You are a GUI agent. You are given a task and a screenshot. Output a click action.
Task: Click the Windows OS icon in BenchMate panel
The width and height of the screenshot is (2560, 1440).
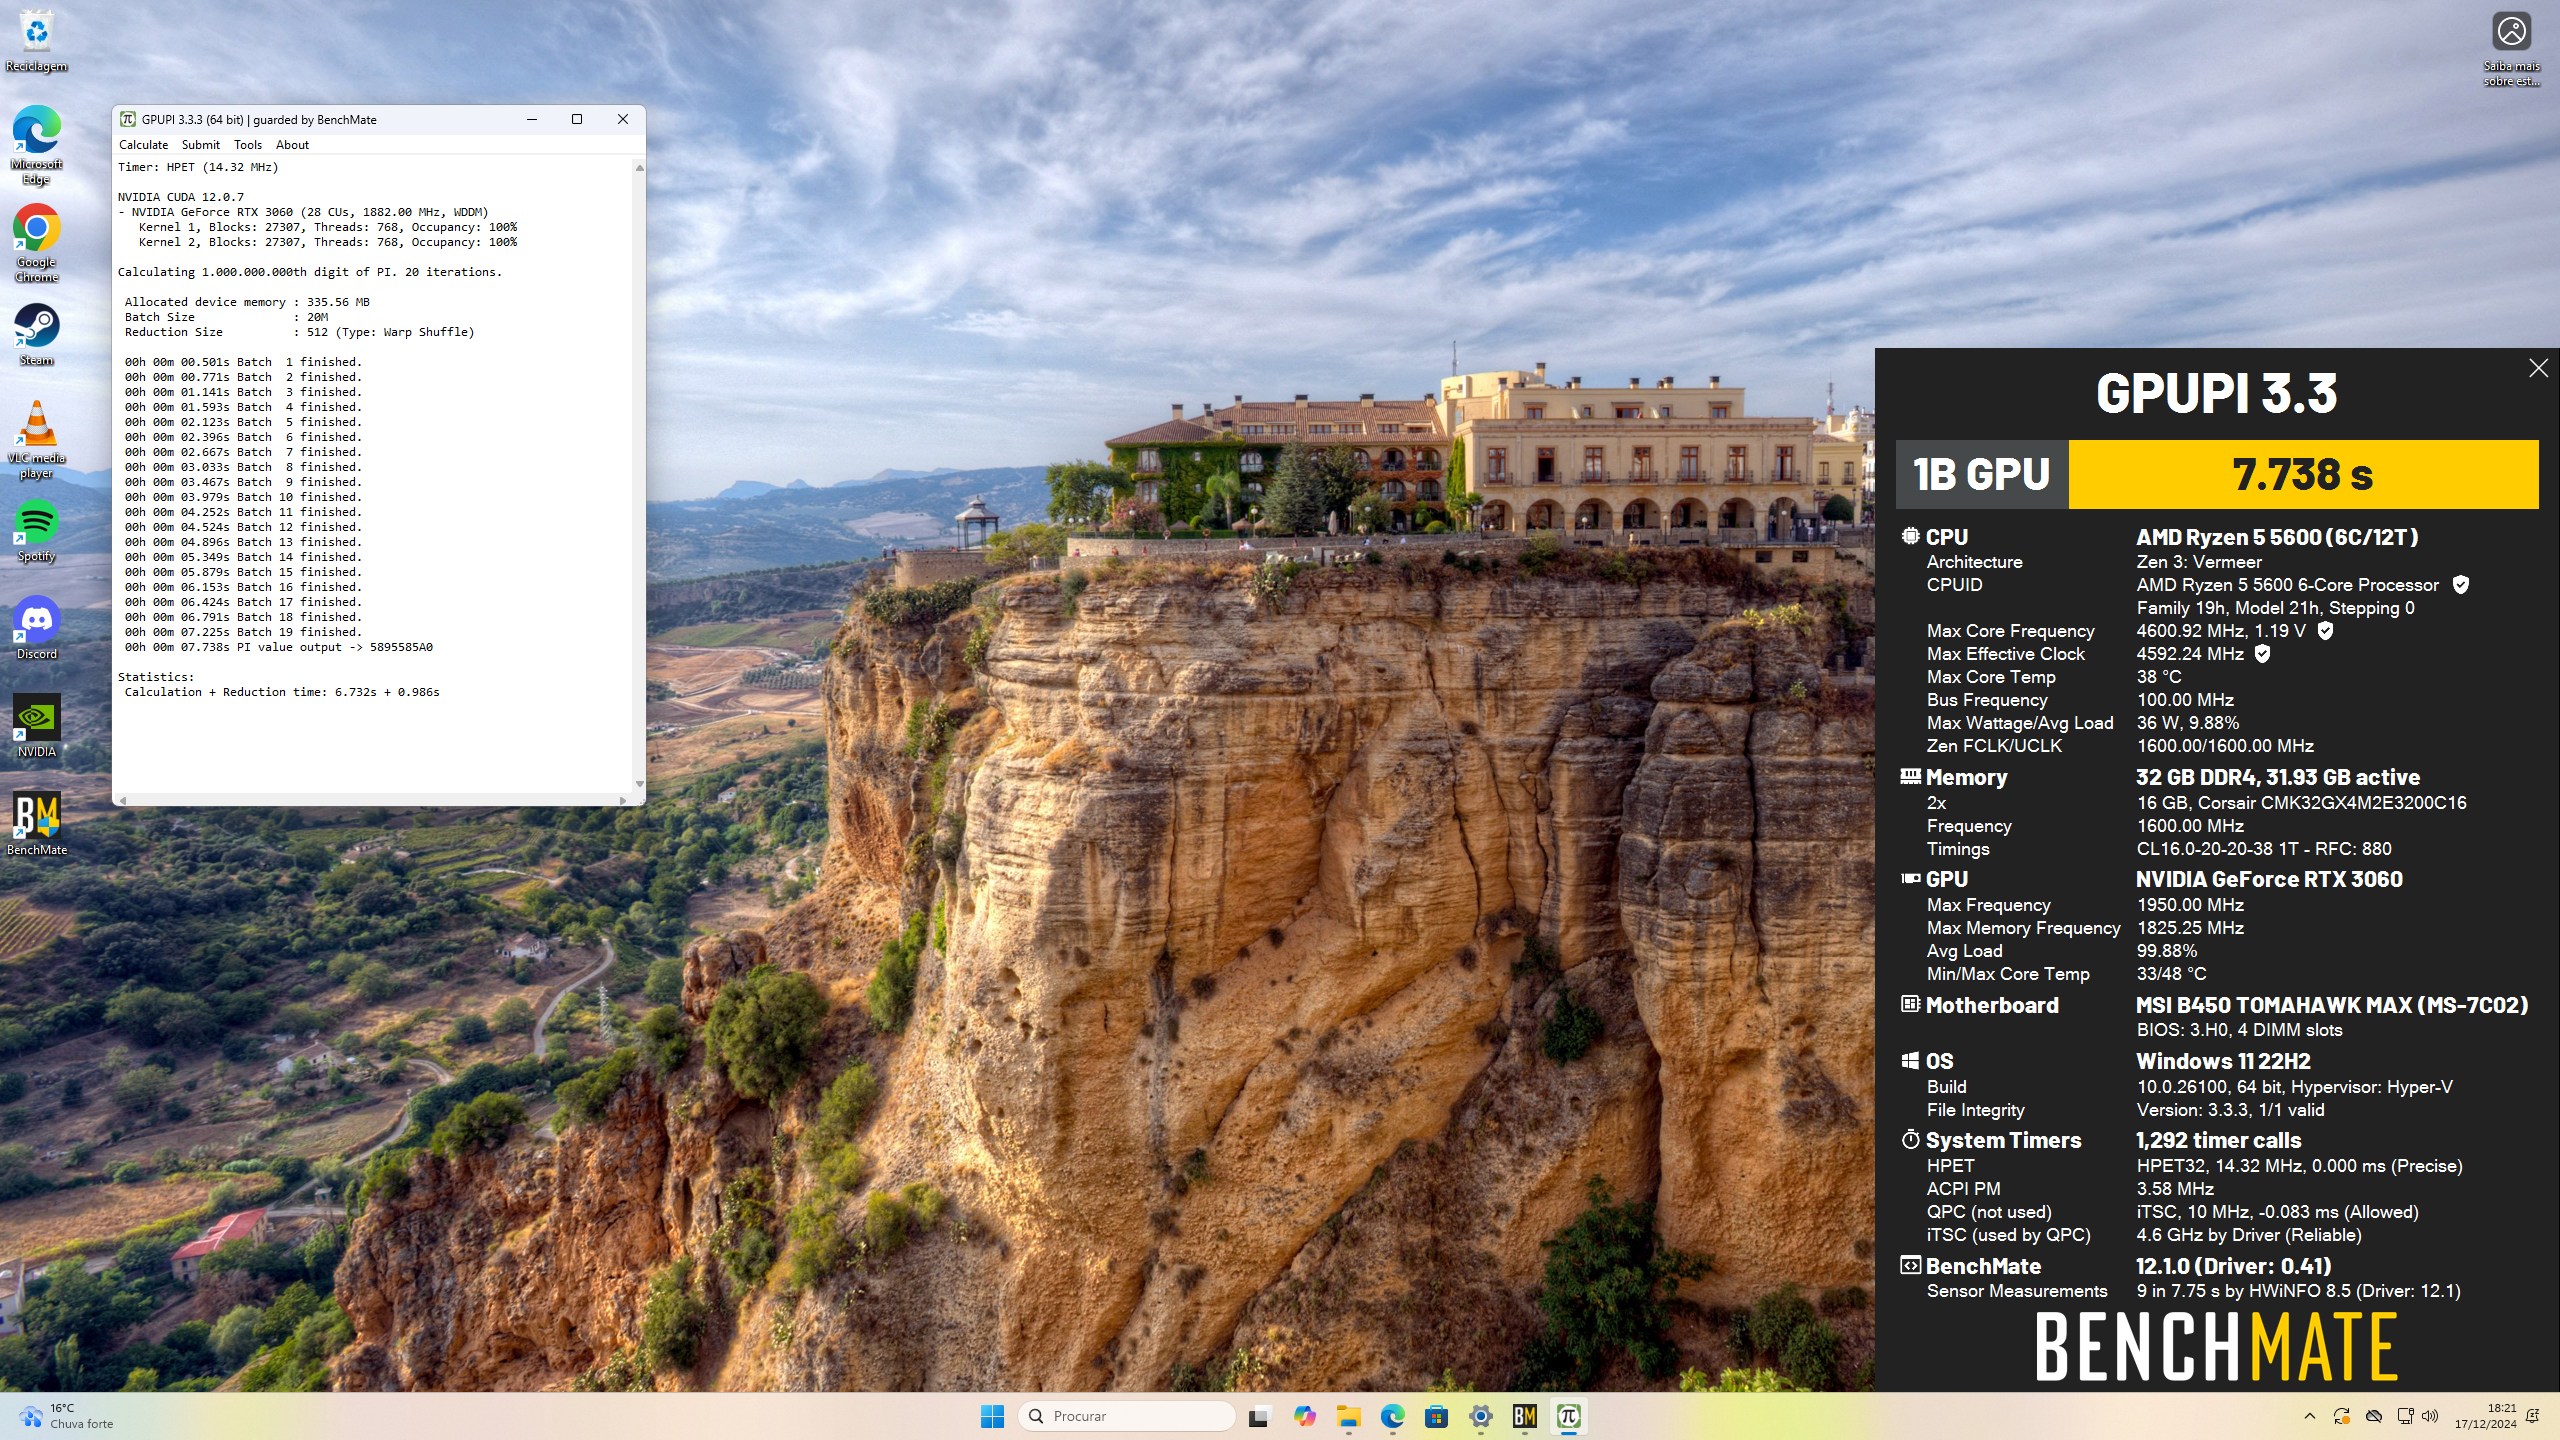(1910, 1060)
